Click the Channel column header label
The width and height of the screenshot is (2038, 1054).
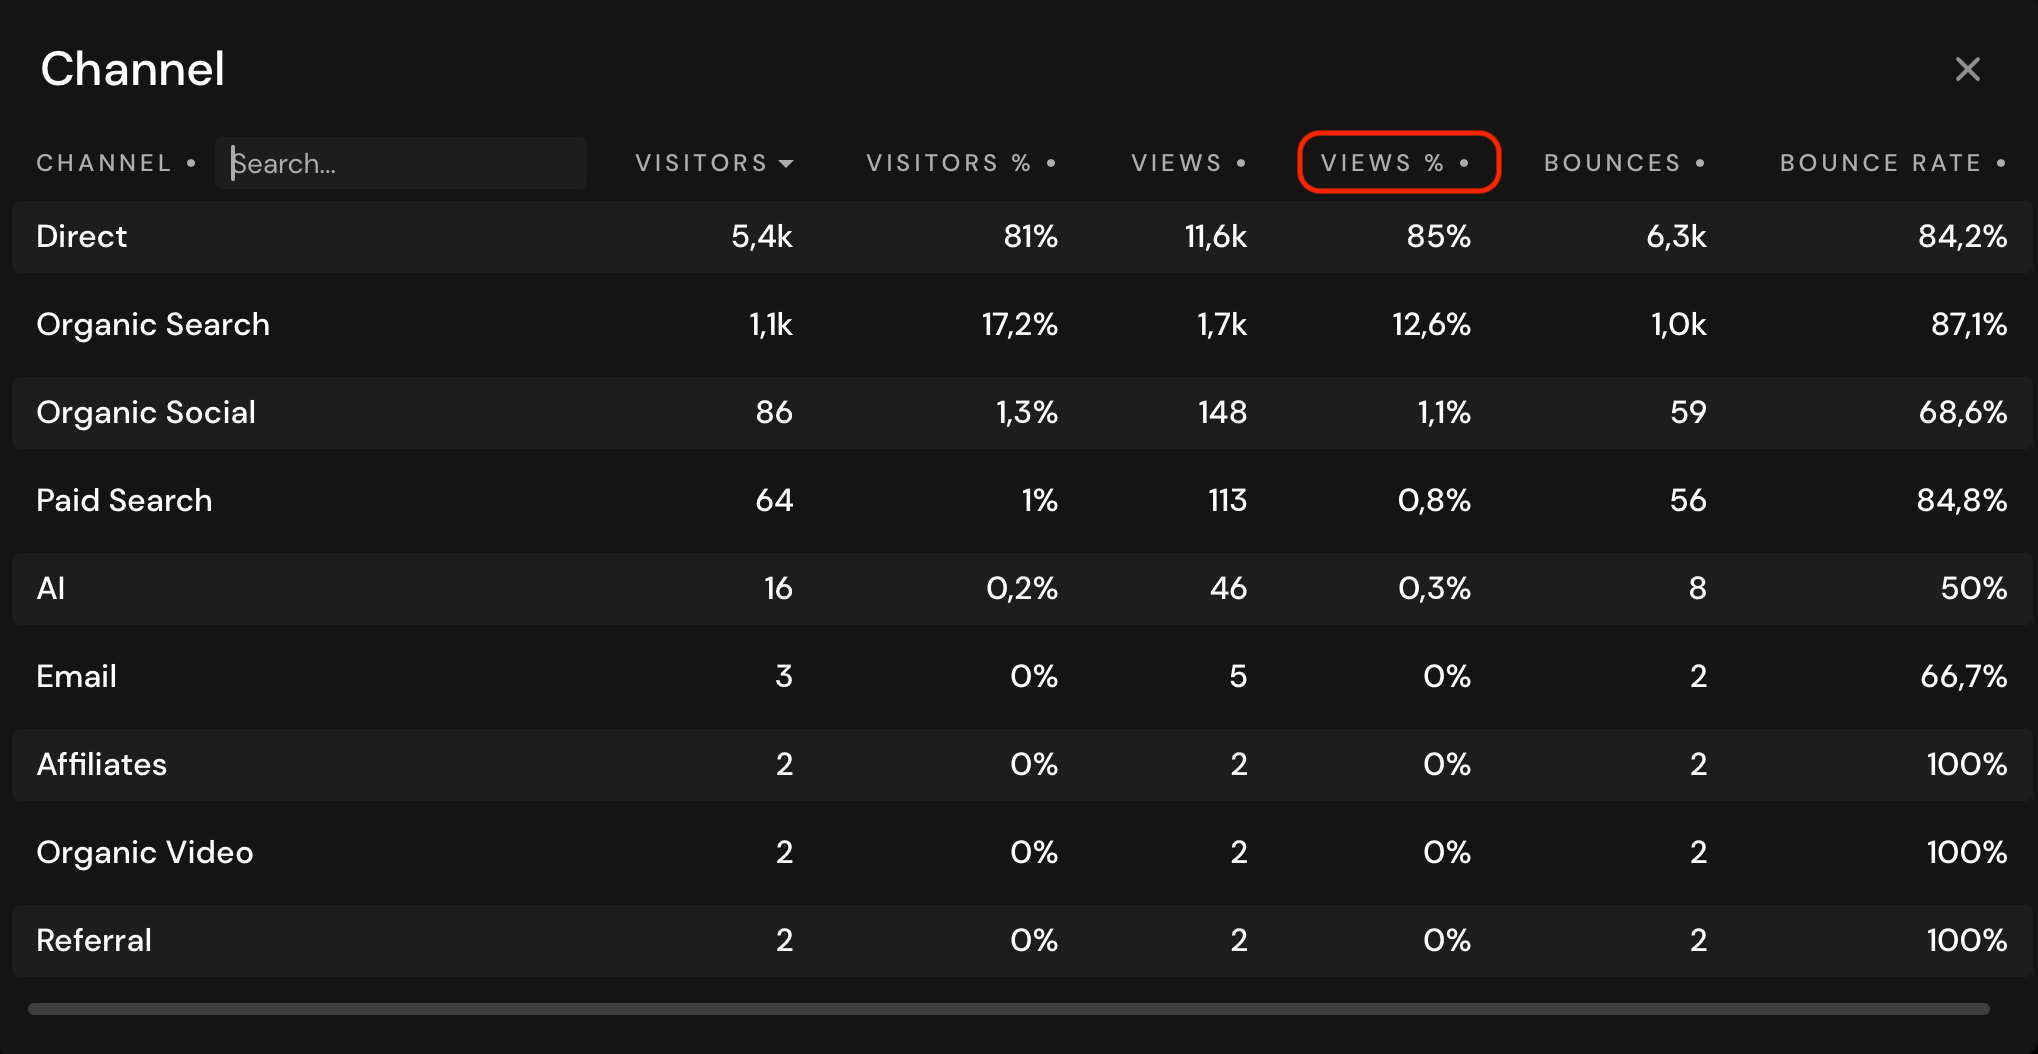click(104, 163)
